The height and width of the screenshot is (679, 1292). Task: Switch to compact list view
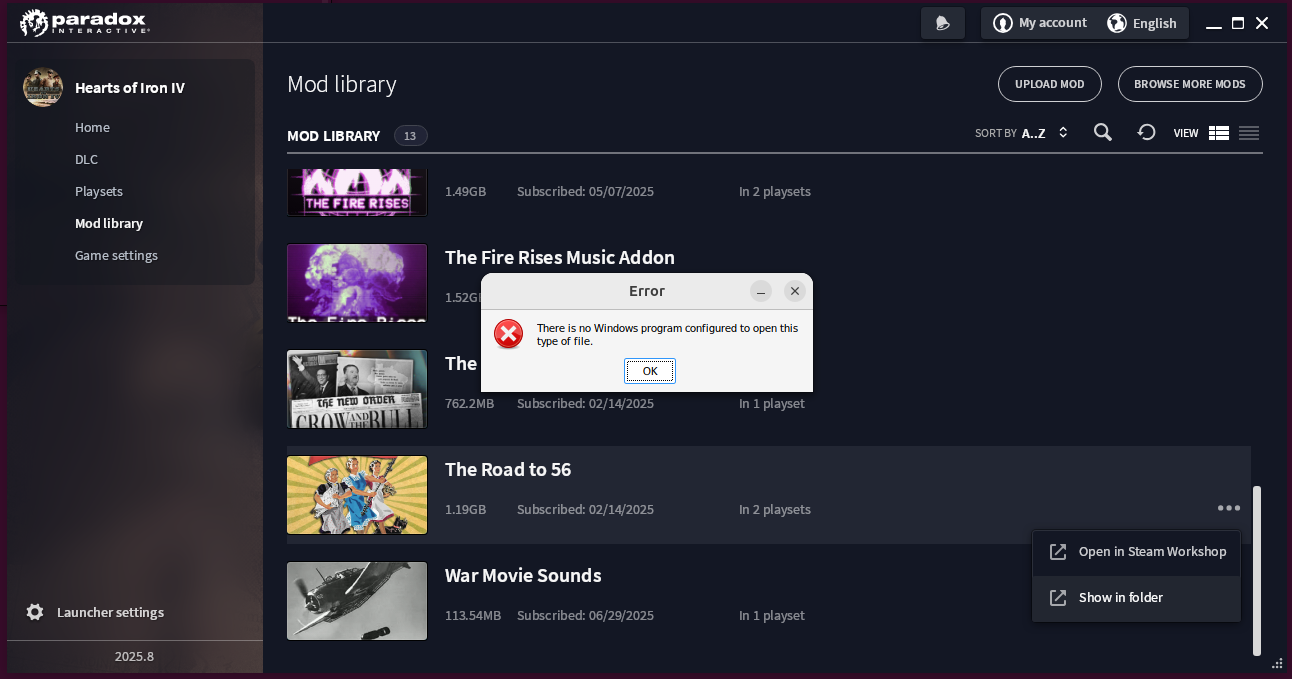pos(1249,133)
